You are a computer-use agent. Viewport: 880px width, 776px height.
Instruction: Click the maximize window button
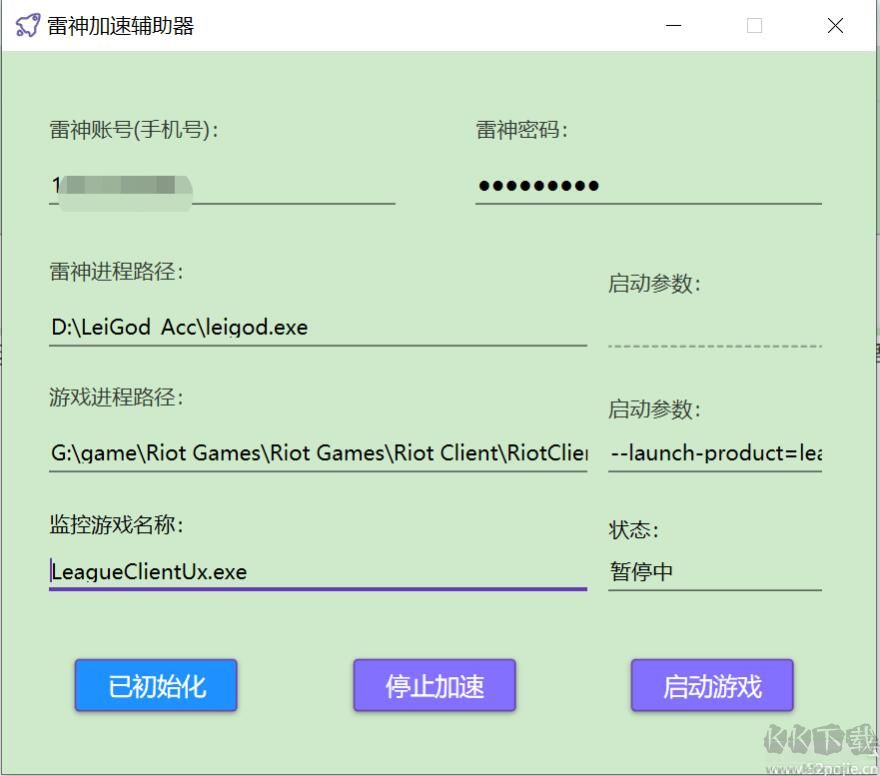click(x=754, y=26)
